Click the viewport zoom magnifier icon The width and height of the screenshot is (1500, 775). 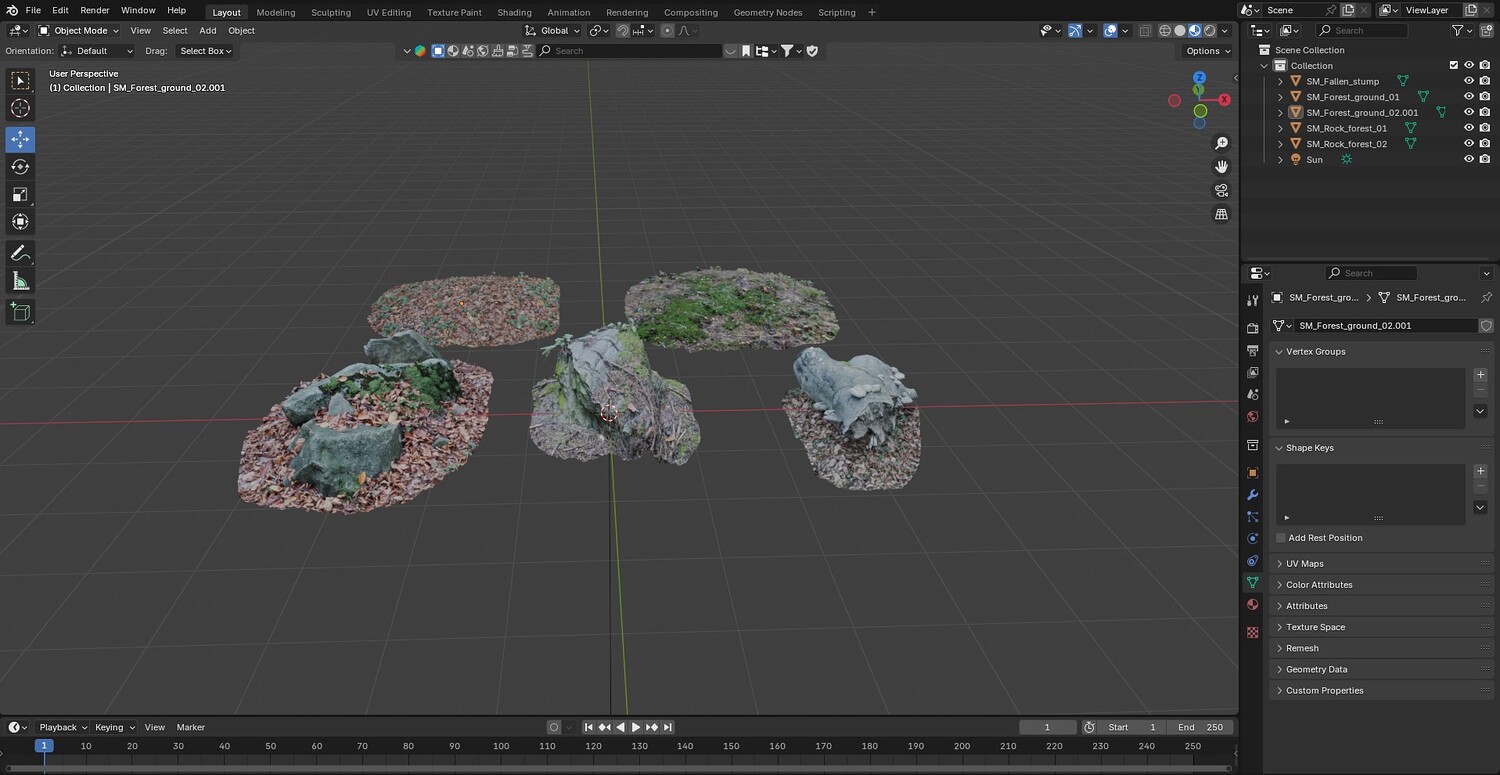[x=1221, y=144]
